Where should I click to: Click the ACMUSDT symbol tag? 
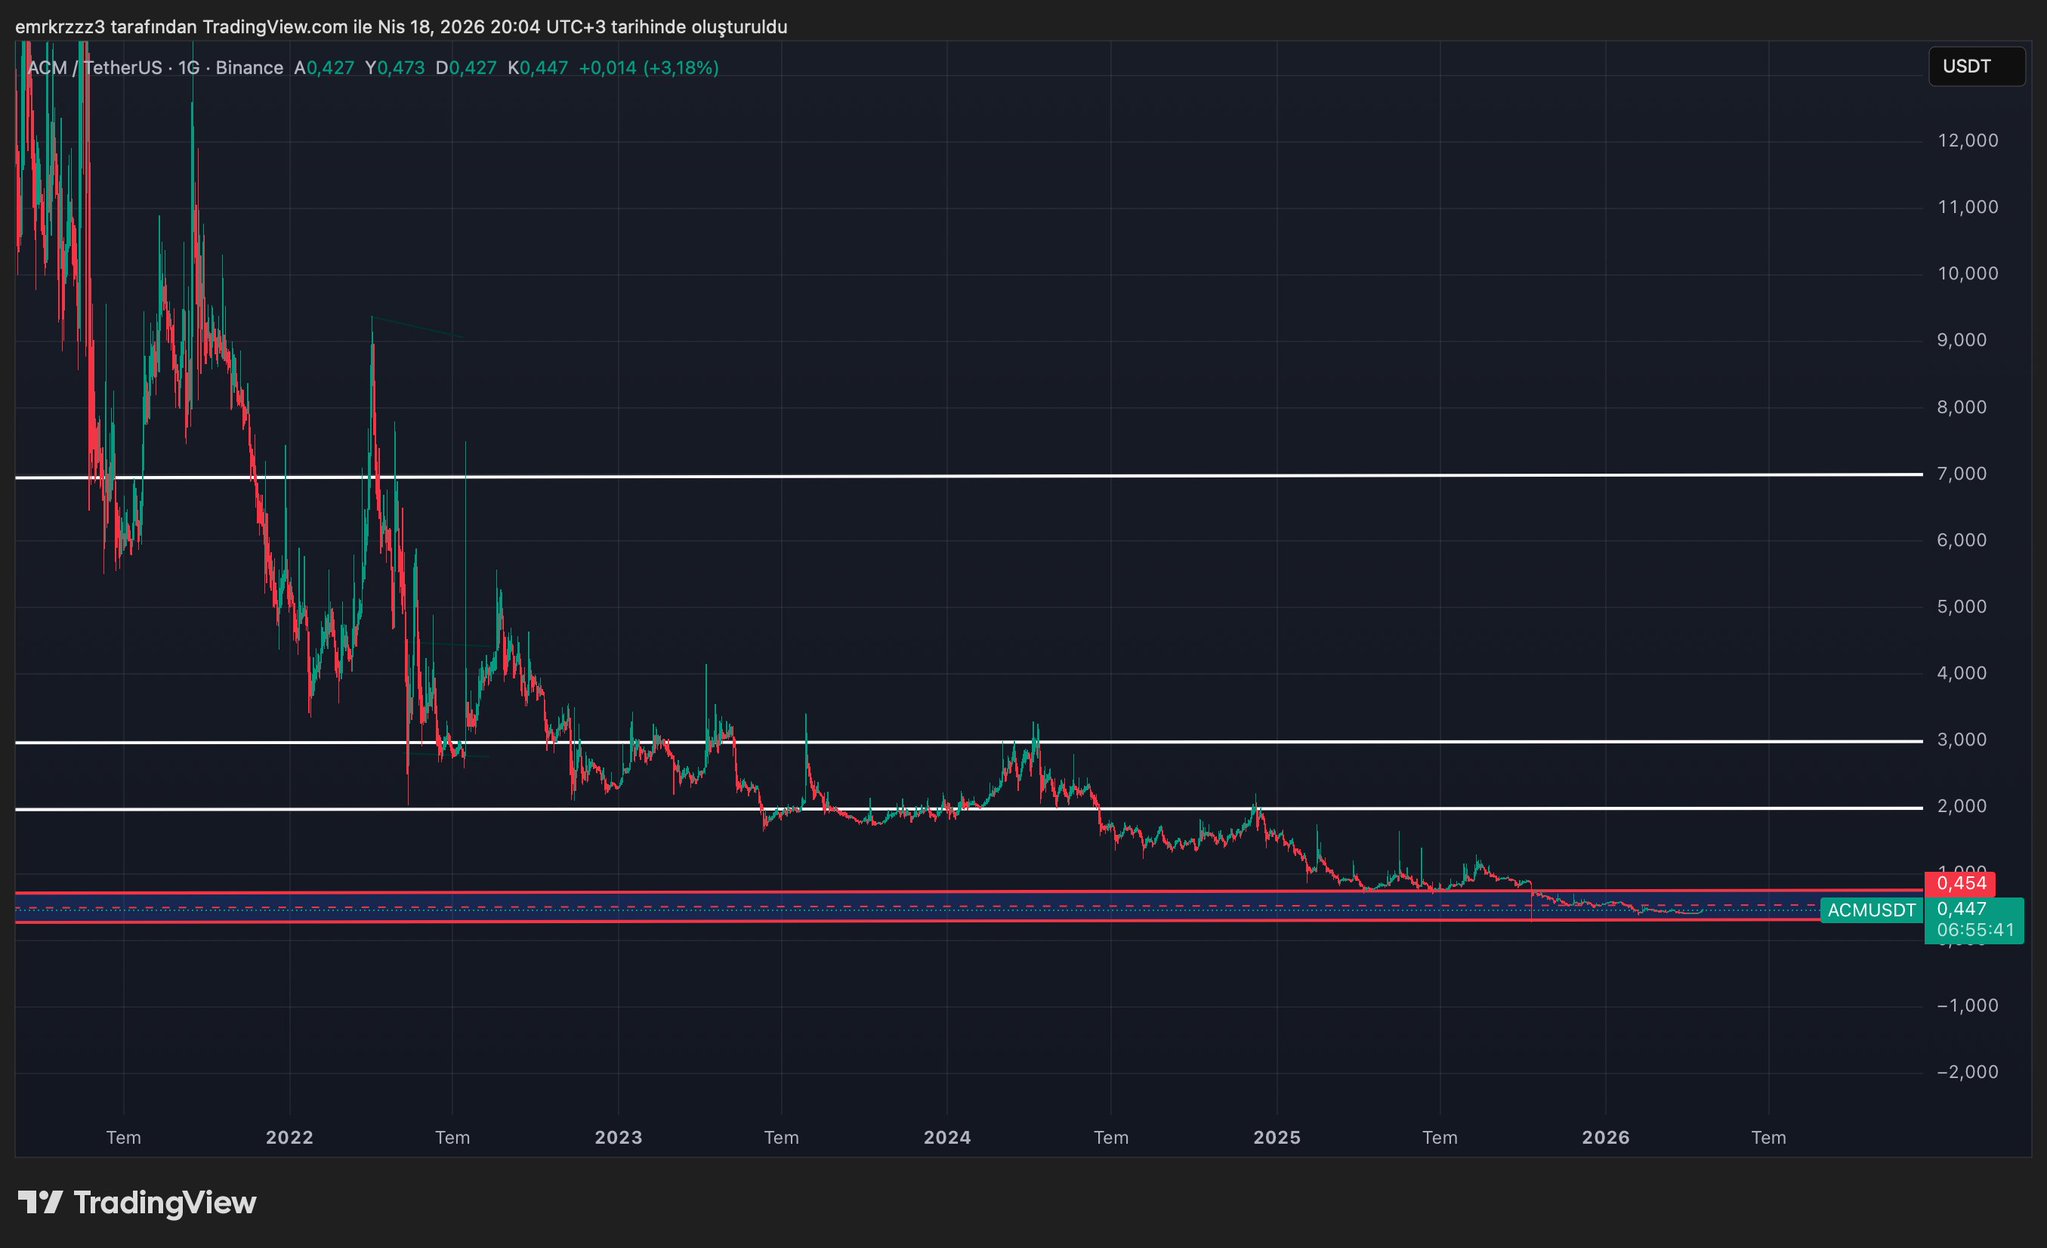click(x=1871, y=910)
